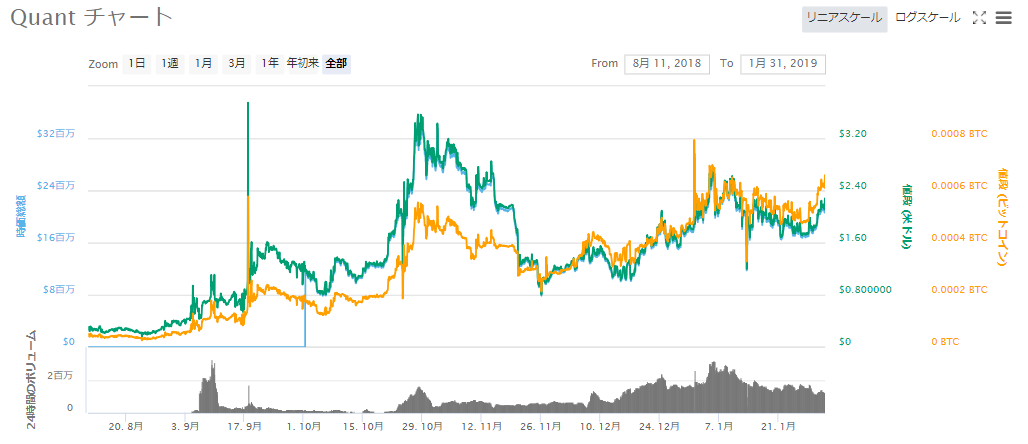Select the 1月 zoom range
Screen dimensions: 1028x444
point(203,64)
